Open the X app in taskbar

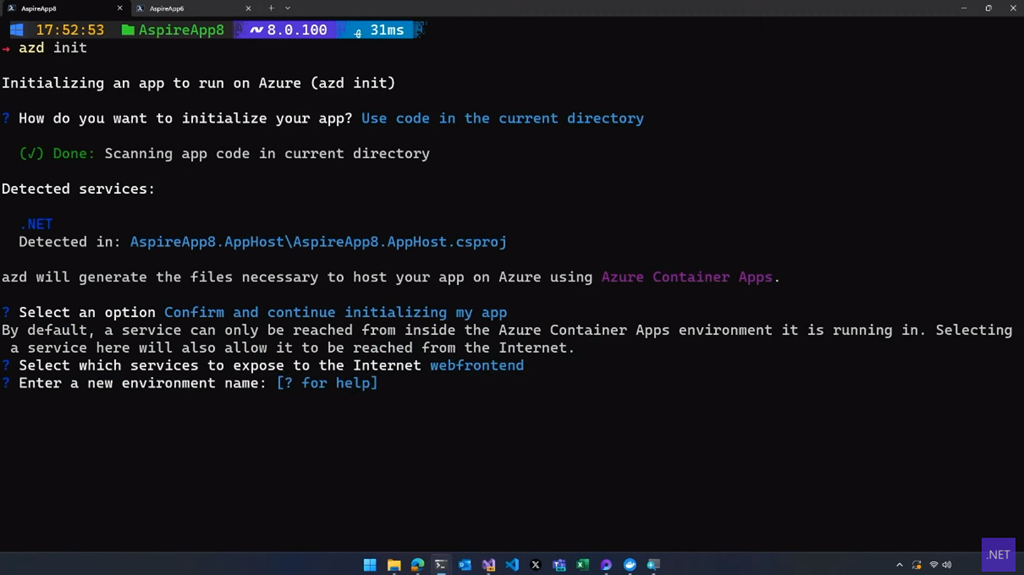535,565
